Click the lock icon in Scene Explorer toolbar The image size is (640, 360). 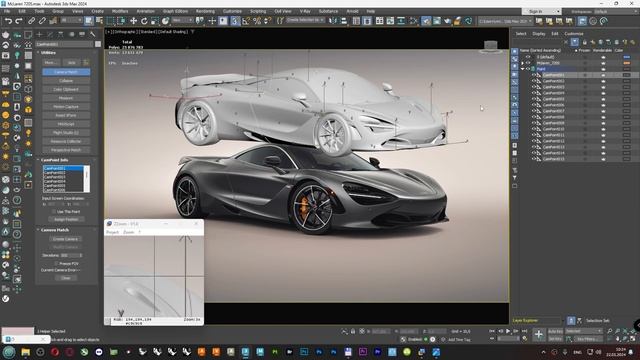click(584, 42)
